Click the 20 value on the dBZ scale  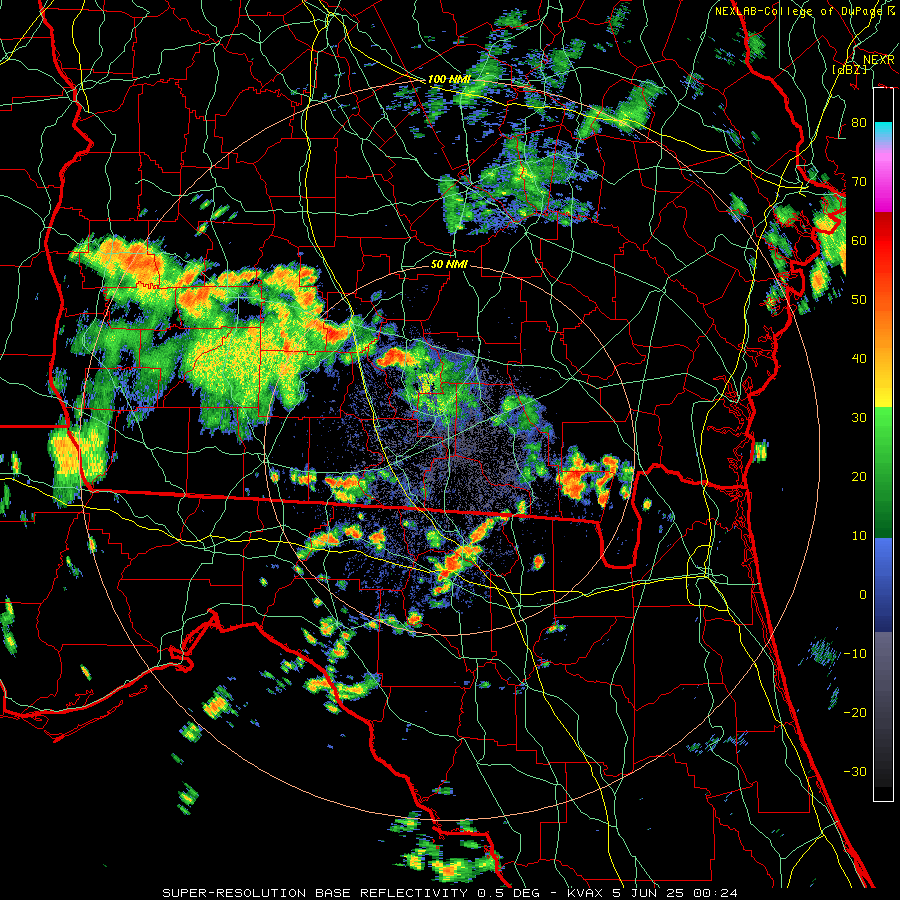click(x=859, y=476)
